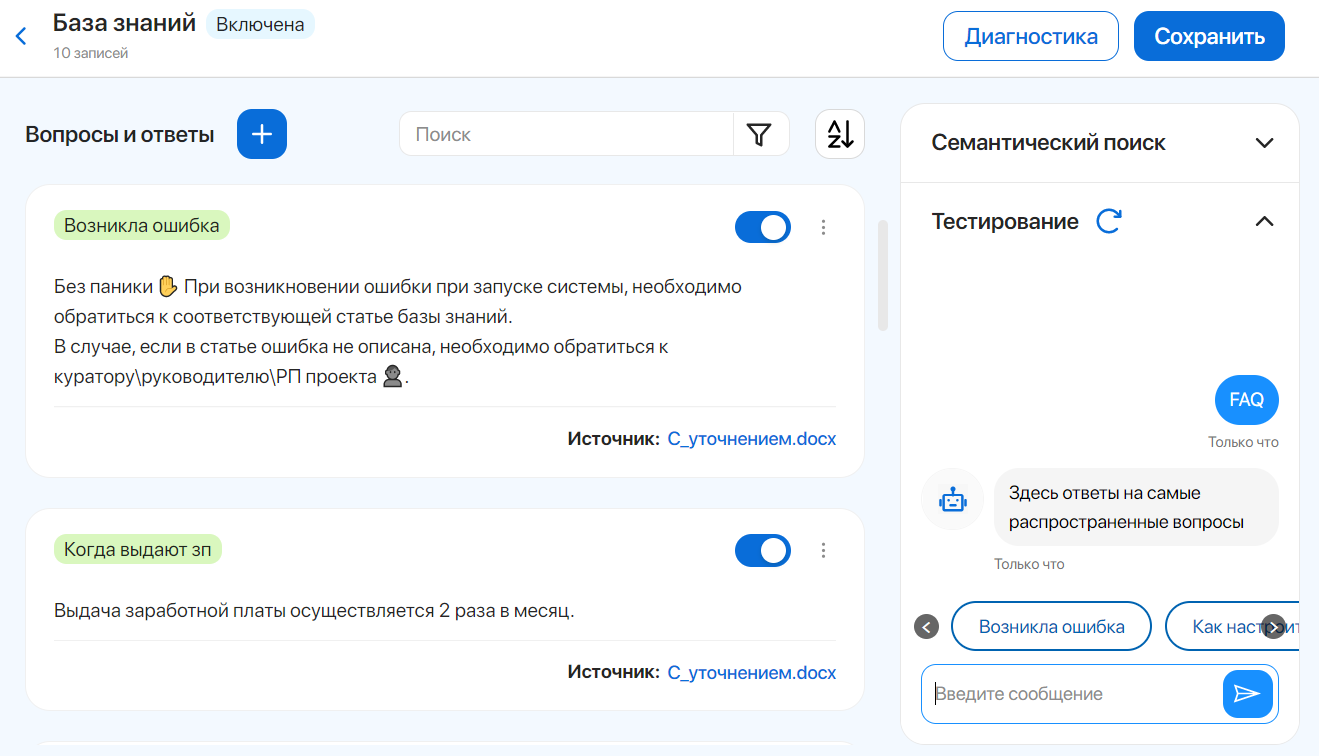The height and width of the screenshot is (756, 1319).
Task: Click the A-Z sort icon
Action: pyautogui.click(x=840, y=134)
